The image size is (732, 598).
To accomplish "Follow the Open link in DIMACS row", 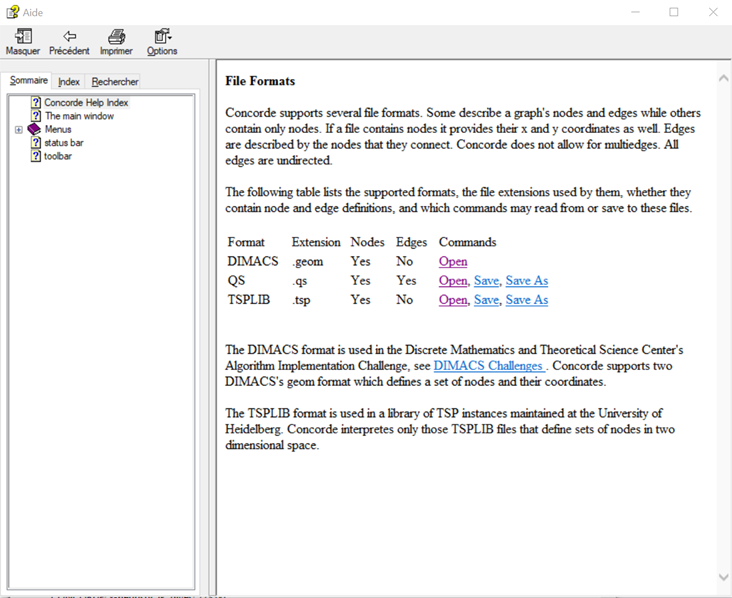I will click(453, 261).
